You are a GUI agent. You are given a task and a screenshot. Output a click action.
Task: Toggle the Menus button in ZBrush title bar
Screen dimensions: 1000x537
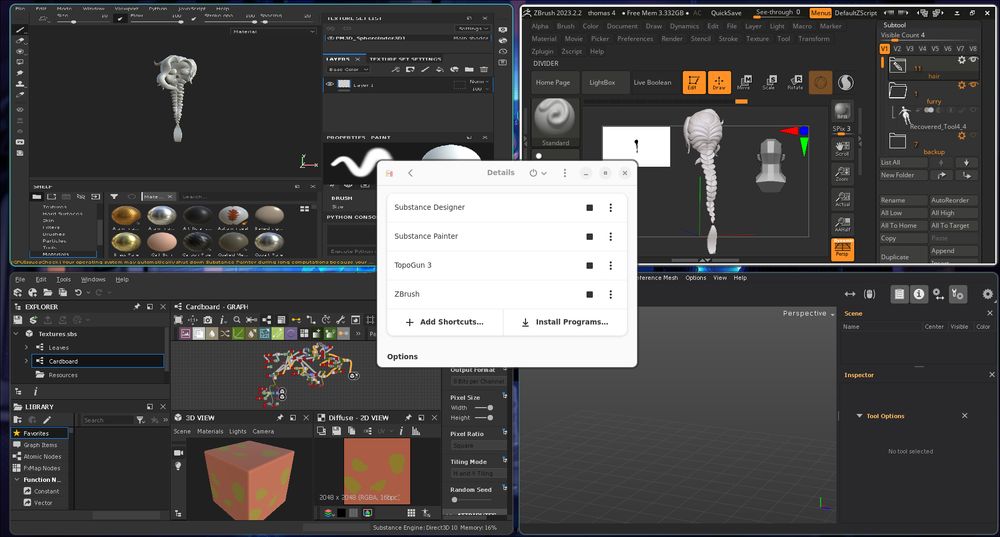(x=820, y=13)
